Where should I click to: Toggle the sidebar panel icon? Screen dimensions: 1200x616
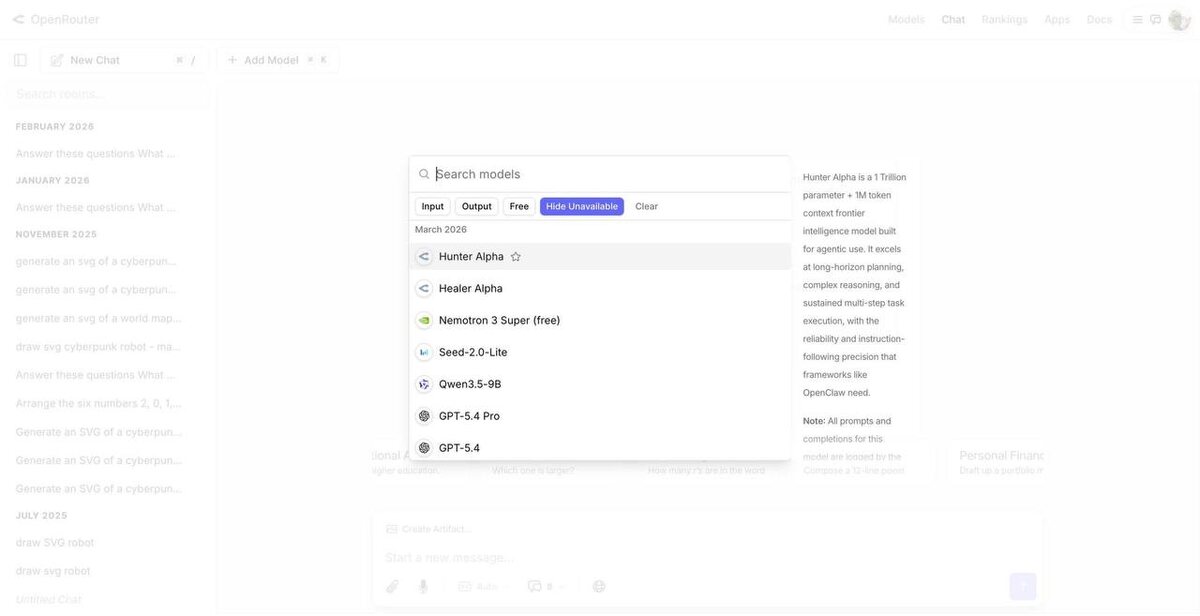[20, 60]
